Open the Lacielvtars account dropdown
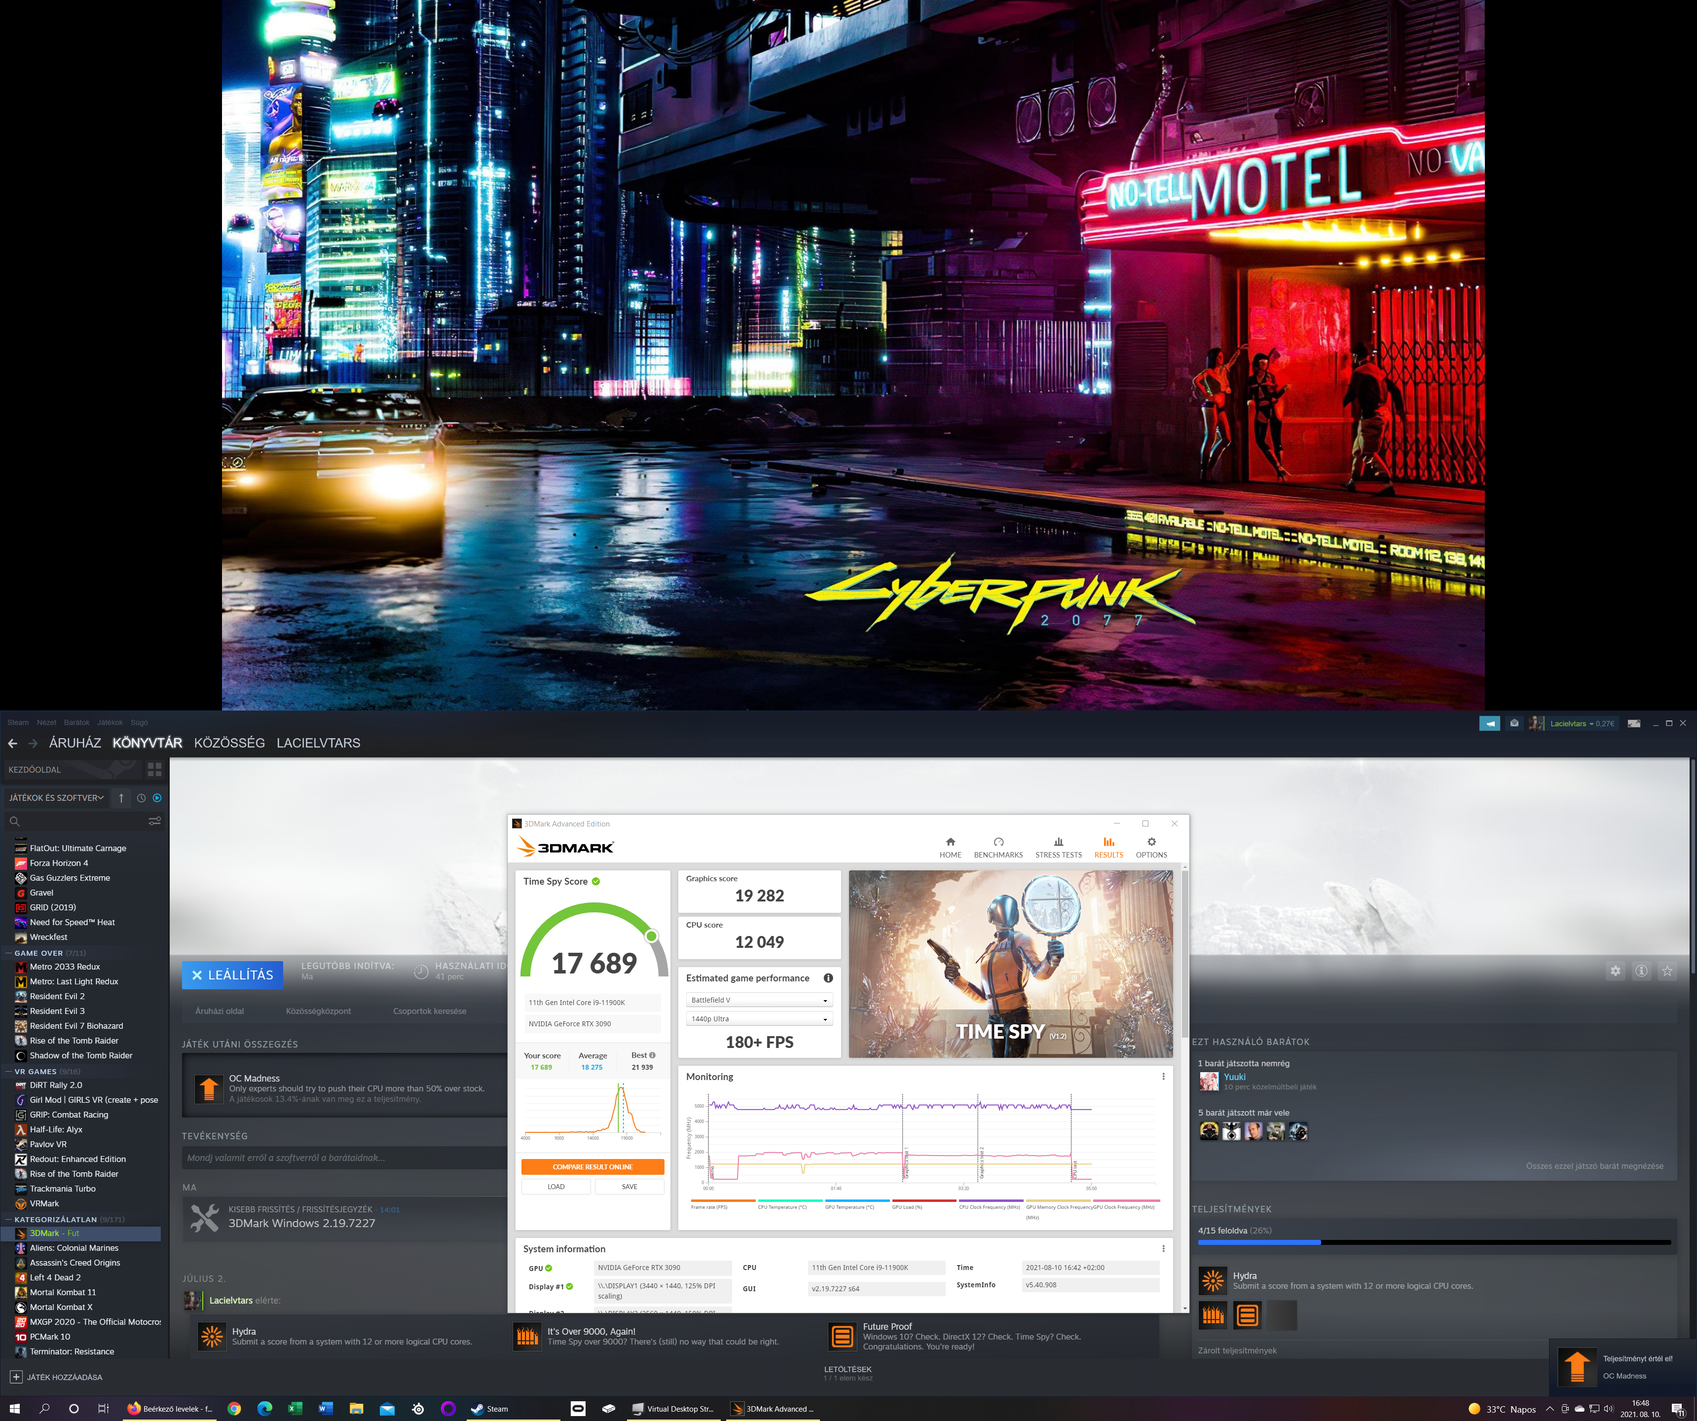Viewport: 1697px width, 1421px height. [x=1581, y=723]
